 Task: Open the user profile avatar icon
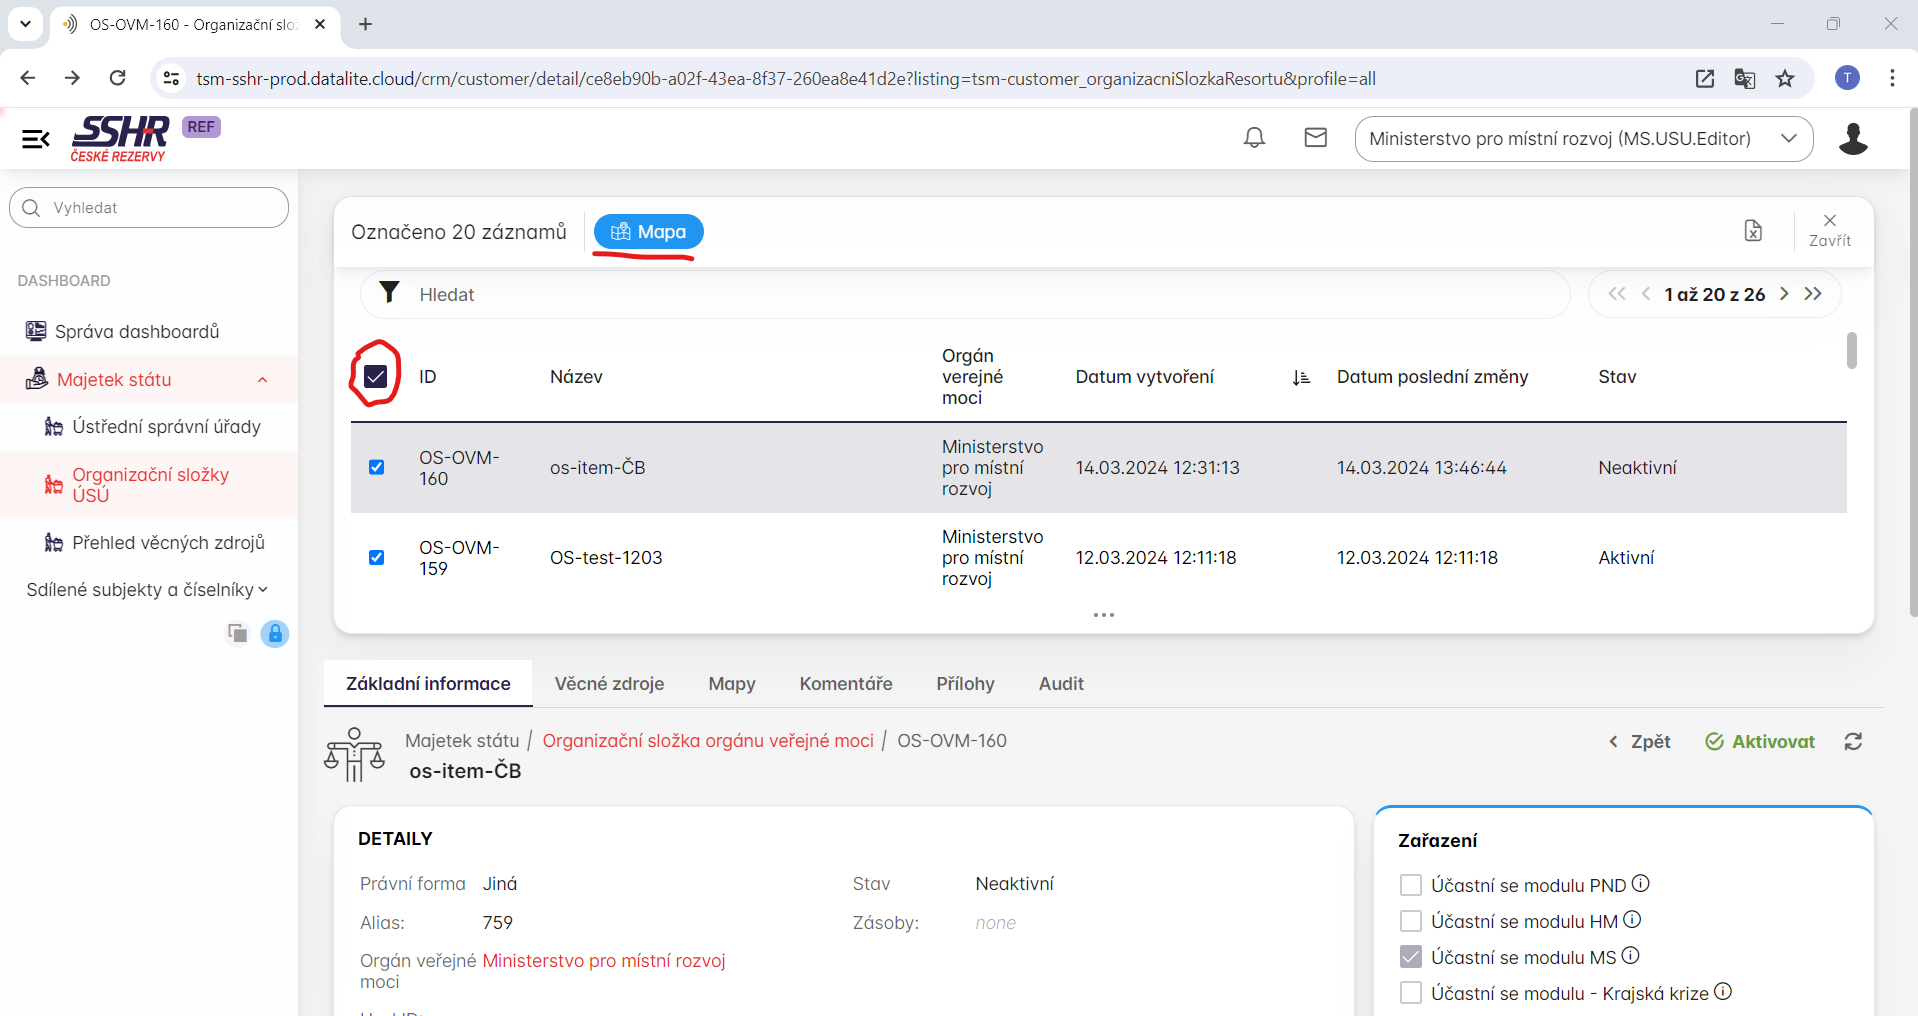(1853, 139)
